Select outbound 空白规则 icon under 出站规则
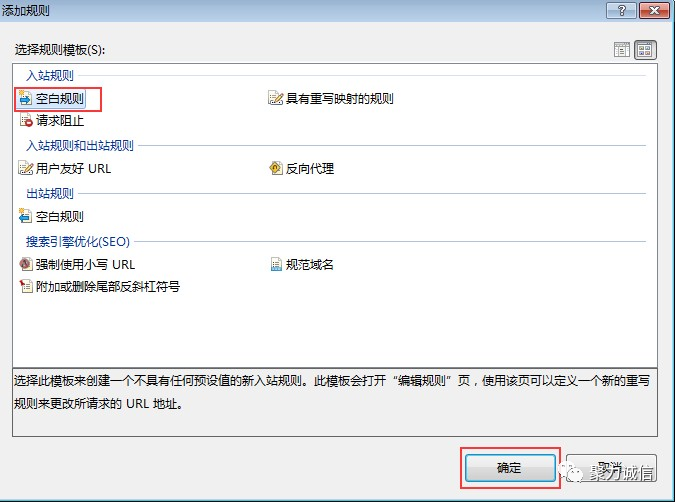The height and width of the screenshot is (502, 675). pyautogui.click(x=25, y=216)
